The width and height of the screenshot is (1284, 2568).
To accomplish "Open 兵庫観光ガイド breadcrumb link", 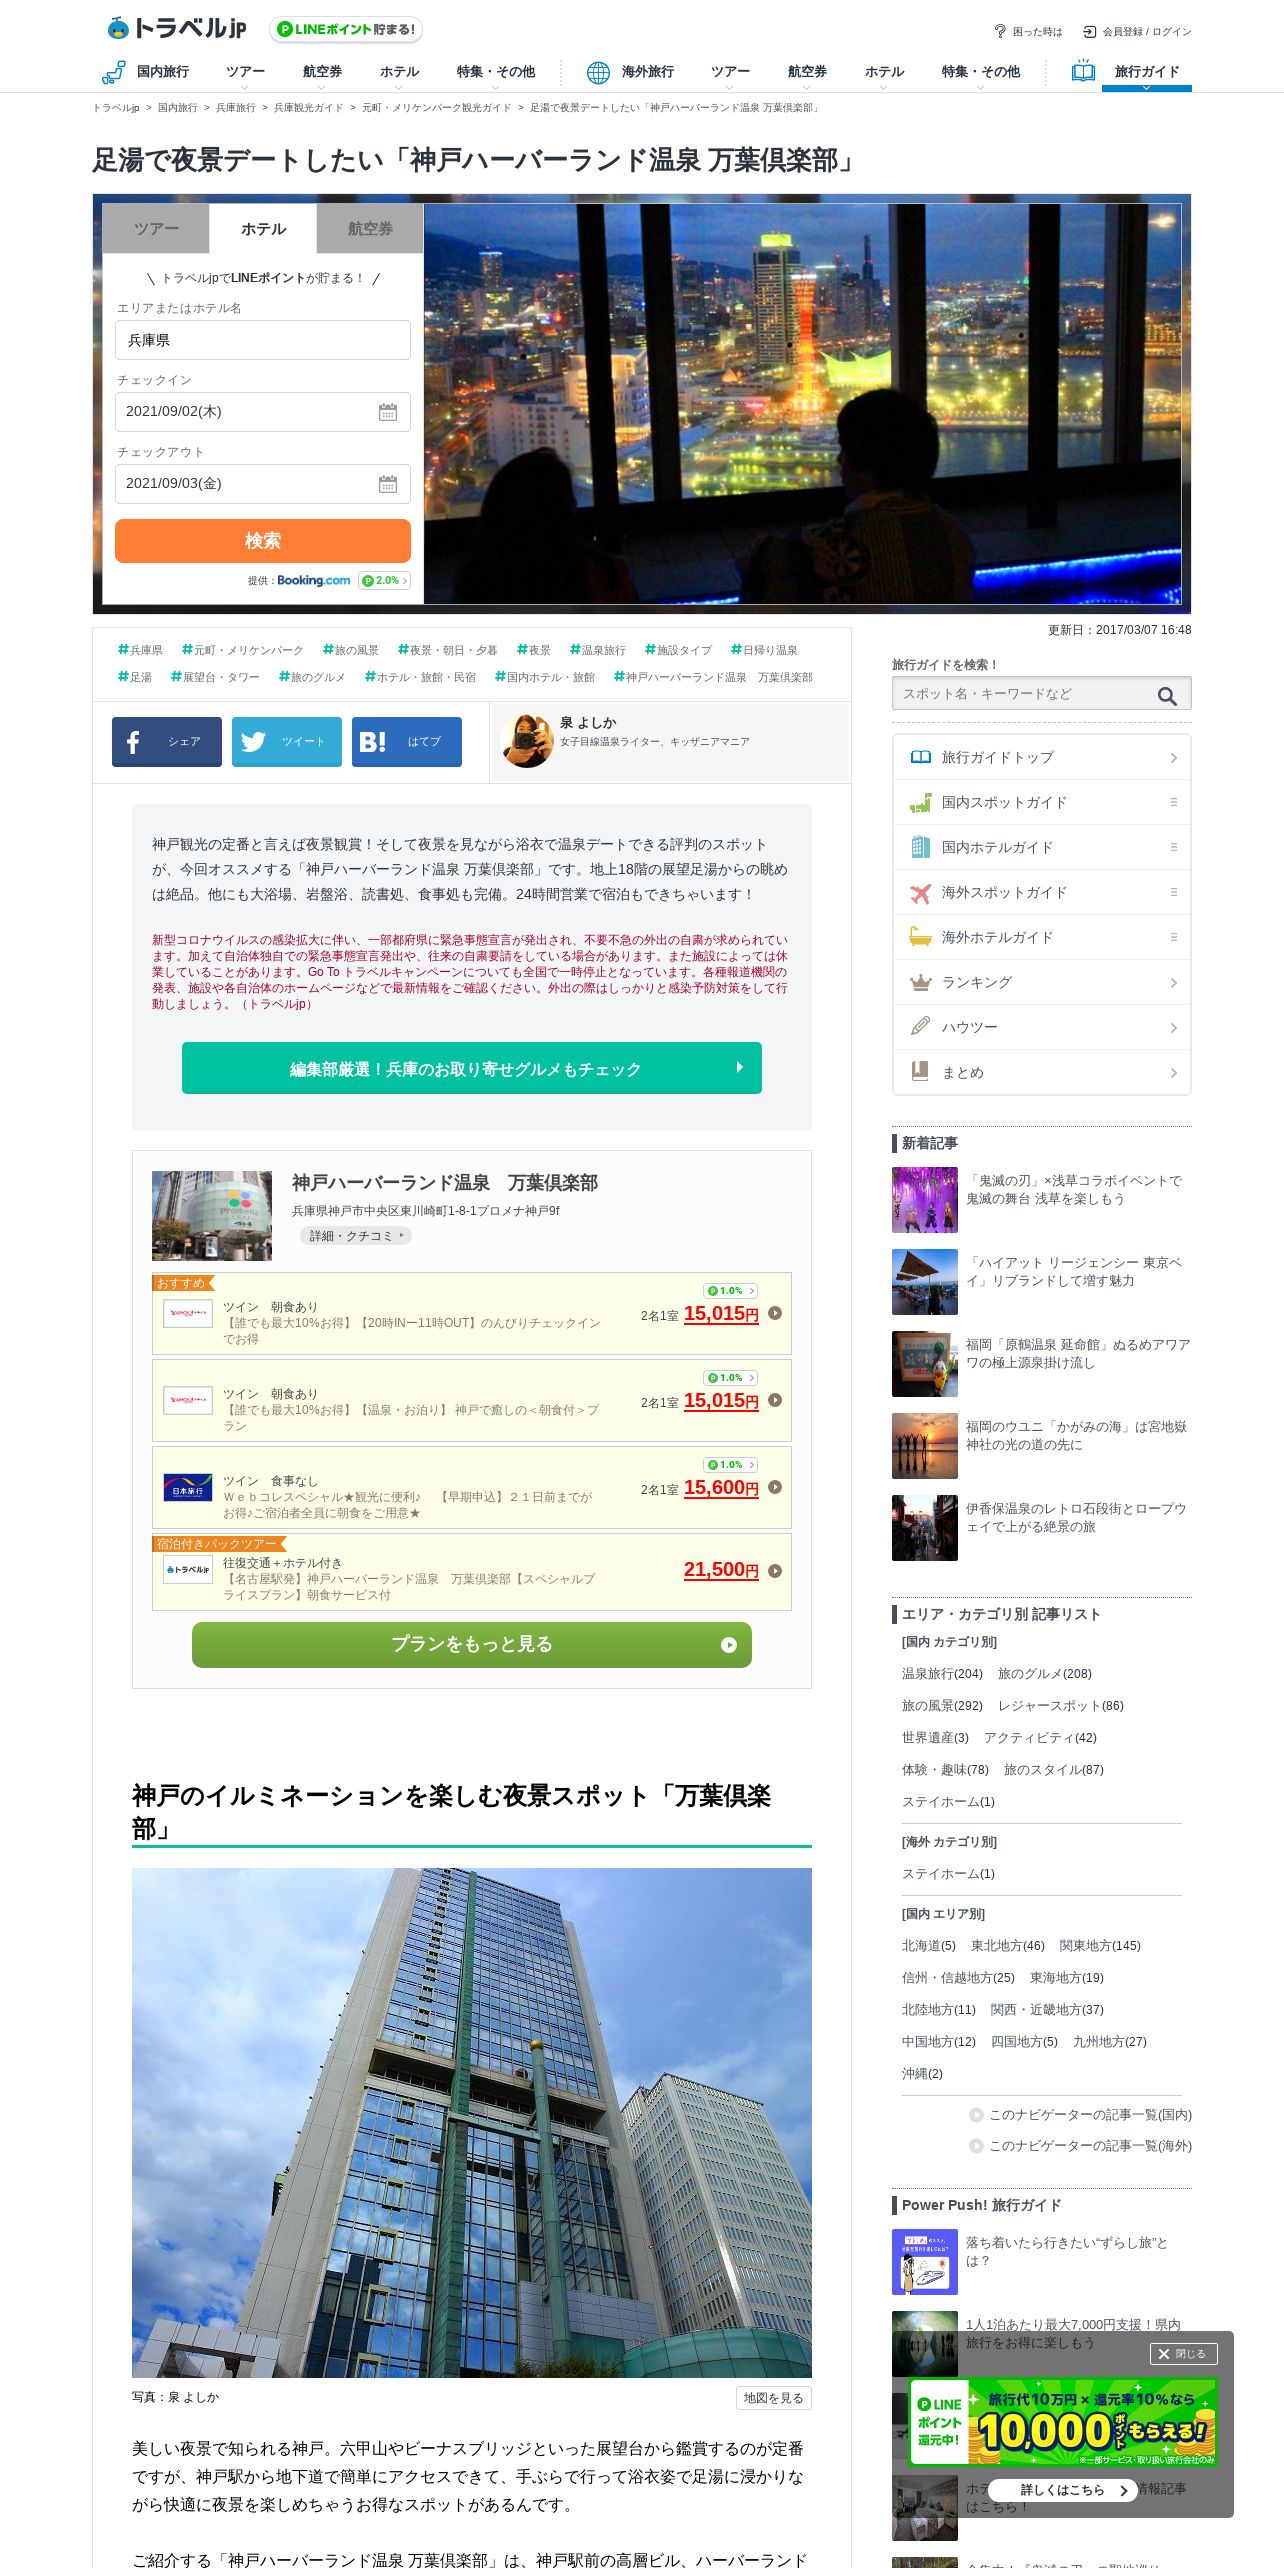I will coord(308,108).
